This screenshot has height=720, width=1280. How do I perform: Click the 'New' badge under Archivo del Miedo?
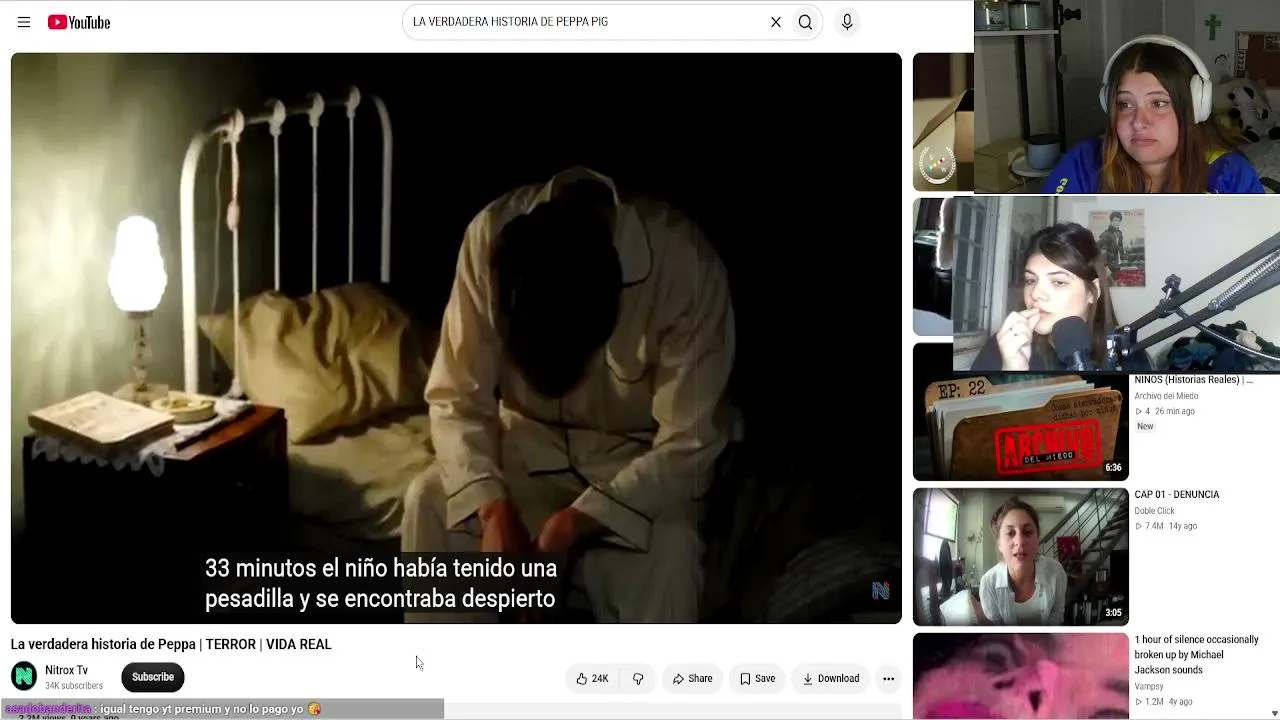point(1145,427)
